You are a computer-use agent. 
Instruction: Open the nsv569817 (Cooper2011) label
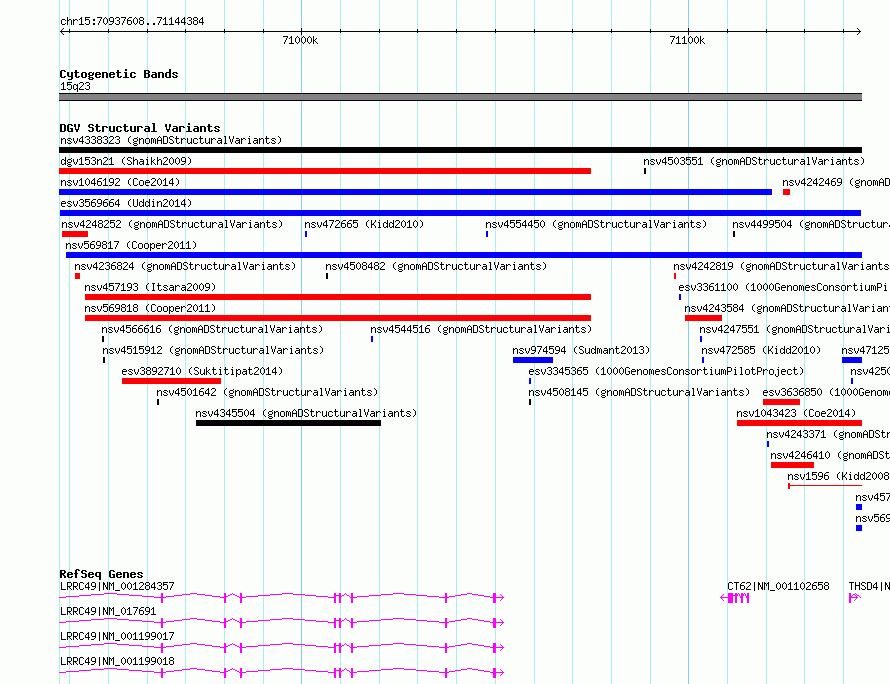point(131,245)
